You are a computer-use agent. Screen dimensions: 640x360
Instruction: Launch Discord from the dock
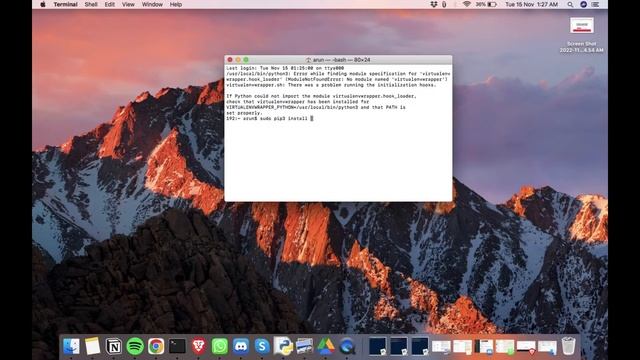pyautogui.click(x=241, y=346)
